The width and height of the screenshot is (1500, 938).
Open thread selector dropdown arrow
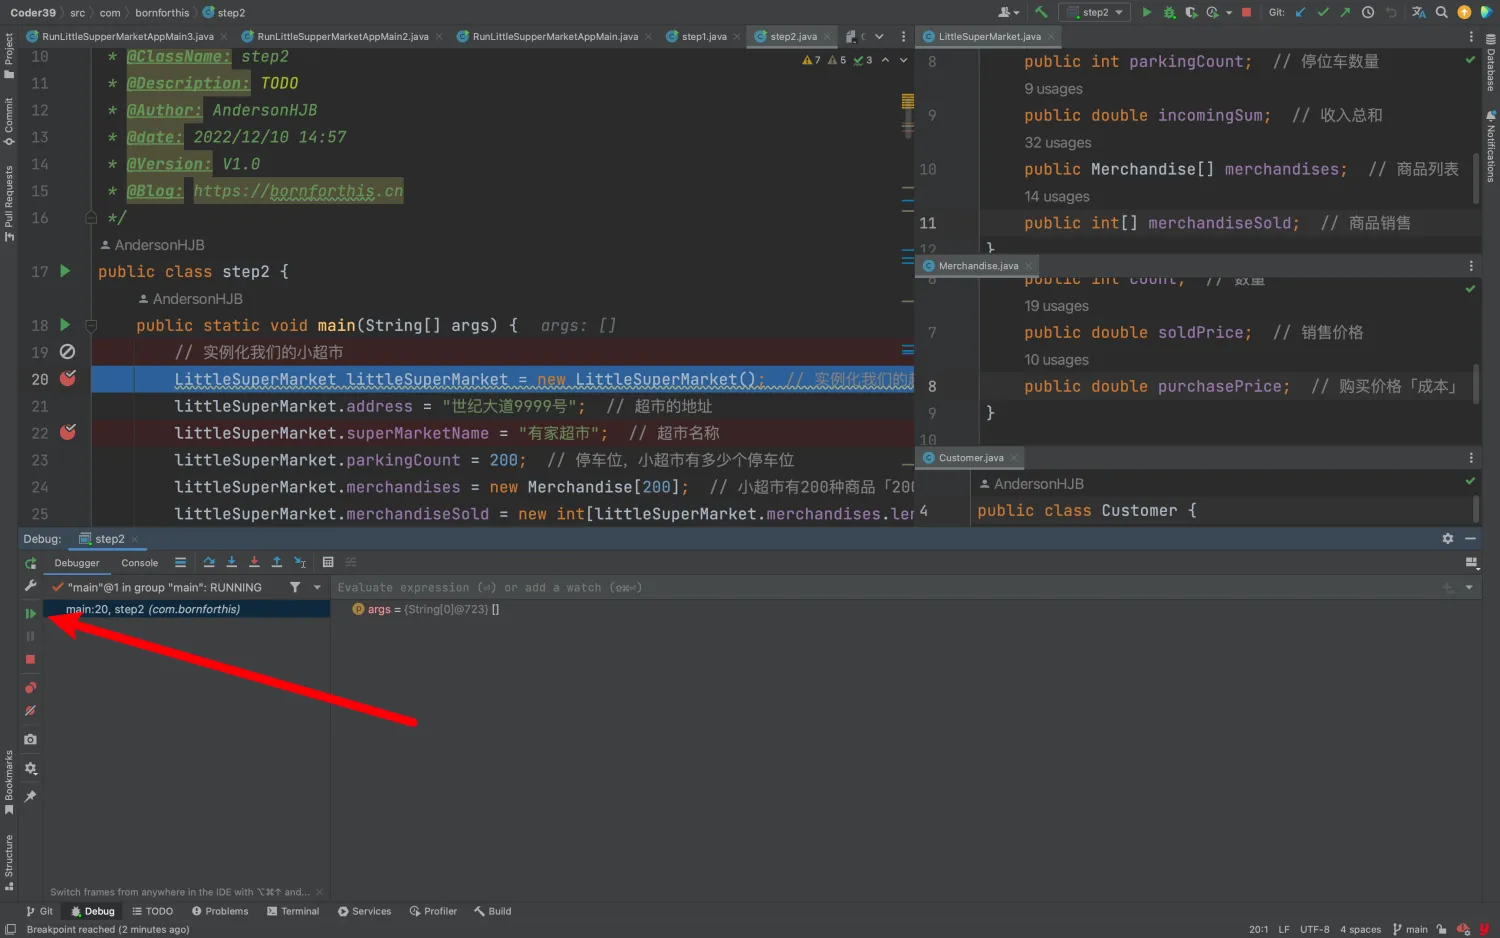(317, 588)
